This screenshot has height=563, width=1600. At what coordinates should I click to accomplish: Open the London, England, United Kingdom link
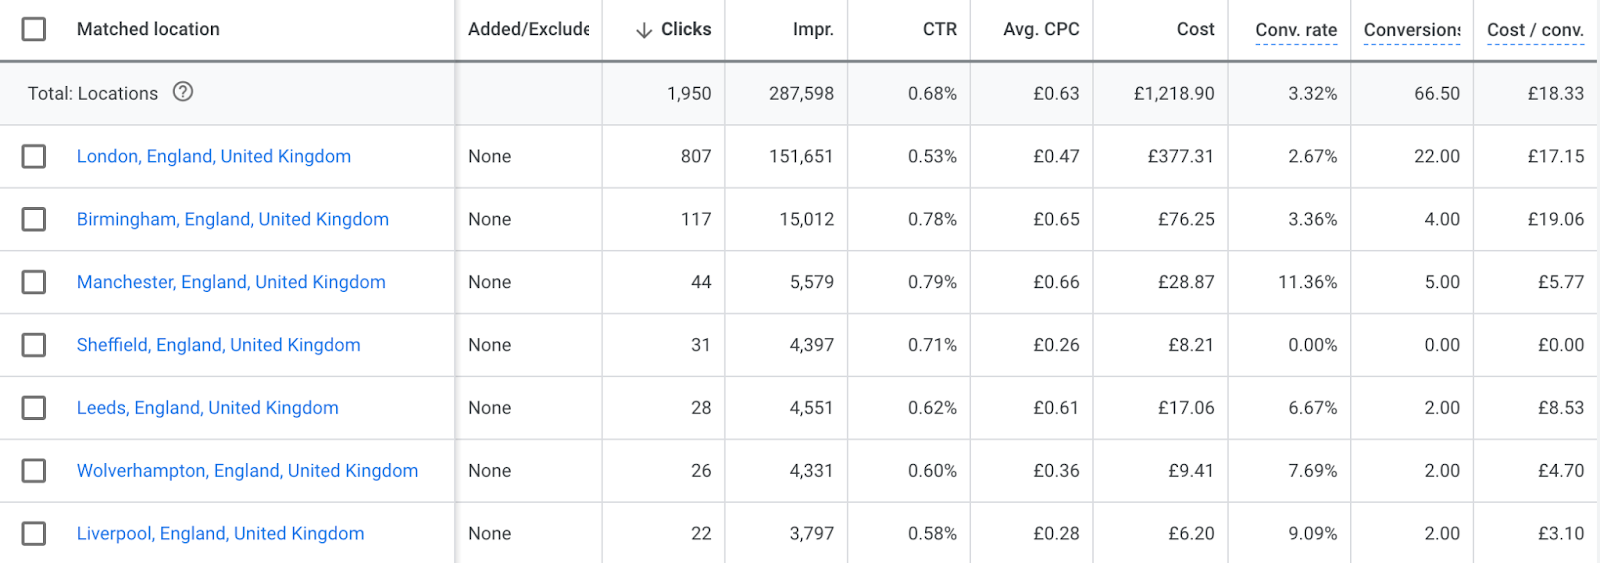pyautogui.click(x=214, y=156)
